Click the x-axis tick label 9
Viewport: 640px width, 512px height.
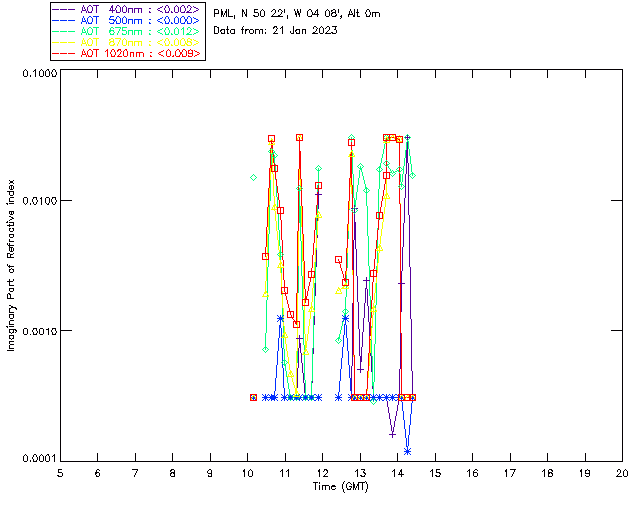210,473
